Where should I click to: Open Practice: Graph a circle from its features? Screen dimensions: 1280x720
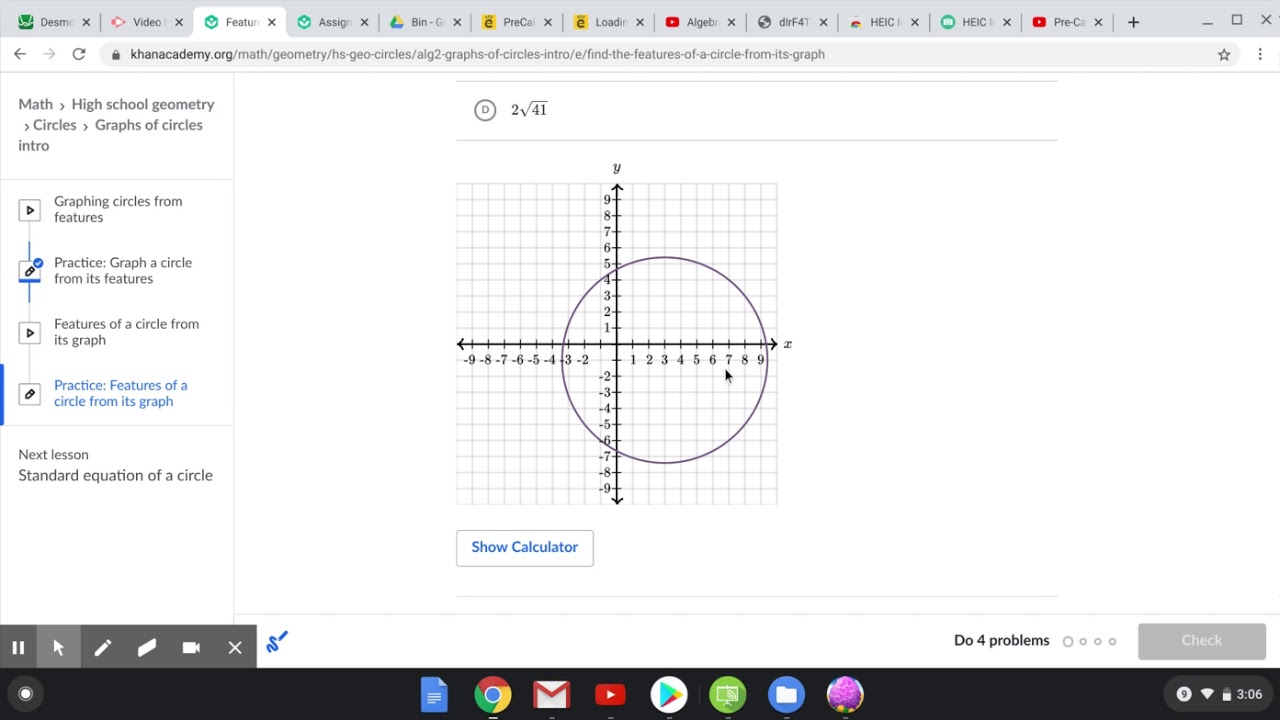[123, 271]
